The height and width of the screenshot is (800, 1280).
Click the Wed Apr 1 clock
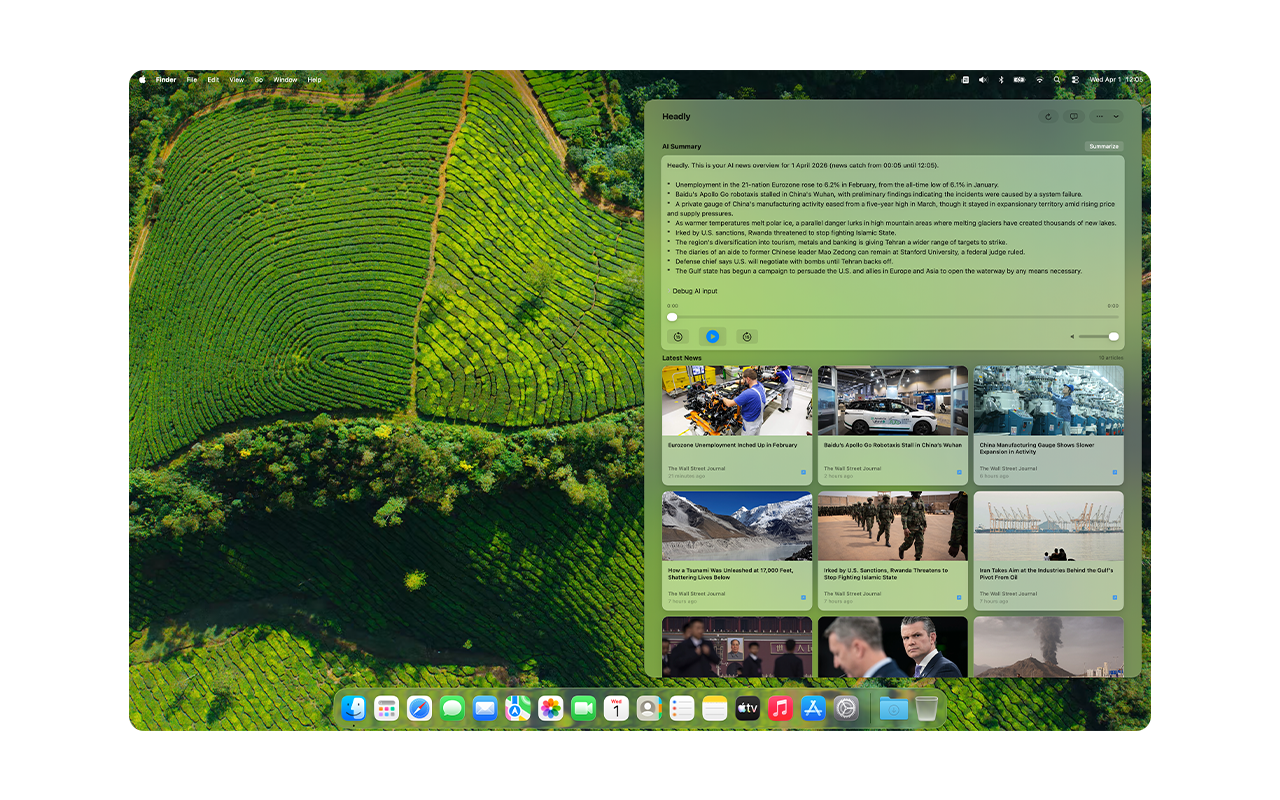[1116, 79]
